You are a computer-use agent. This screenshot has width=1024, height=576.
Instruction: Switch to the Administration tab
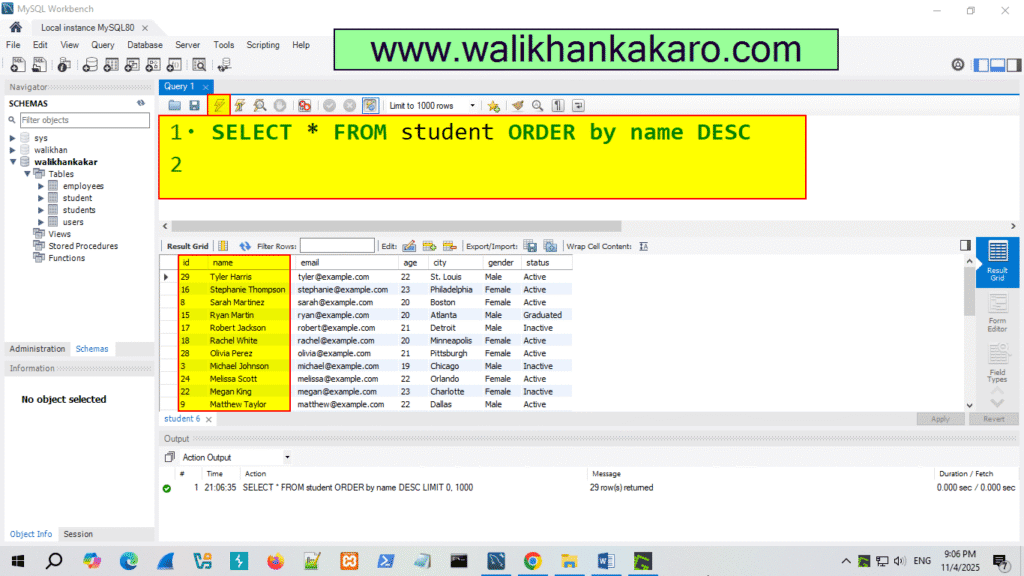coord(37,348)
